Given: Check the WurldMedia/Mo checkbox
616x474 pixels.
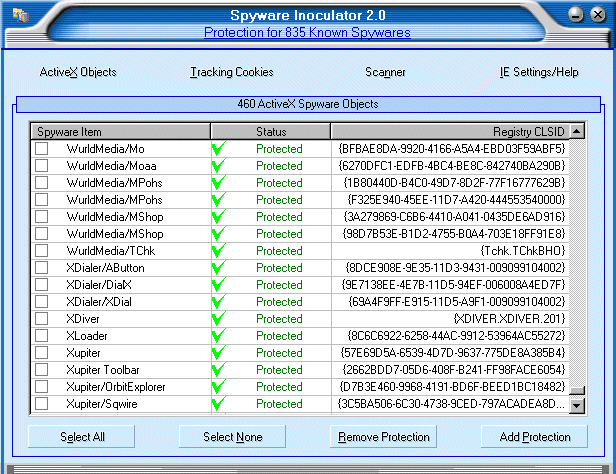Looking at the screenshot, I should click(42, 149).
